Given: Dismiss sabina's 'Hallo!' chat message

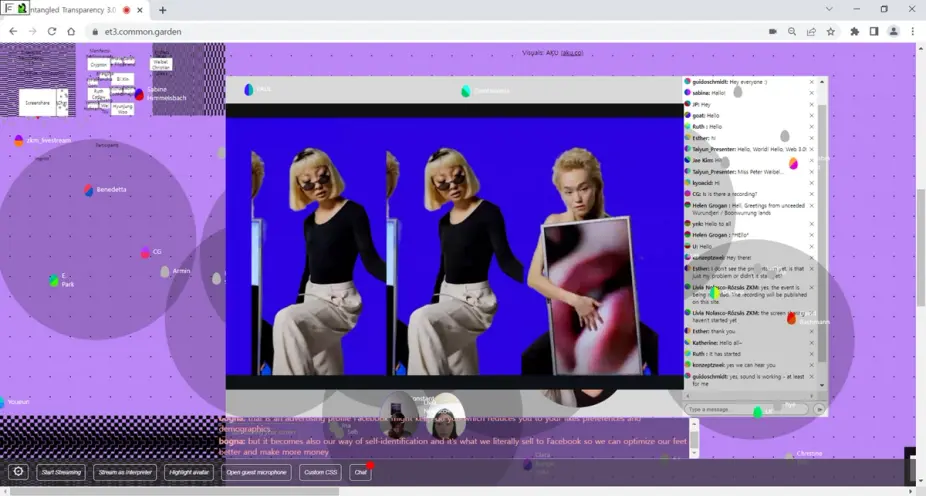Looking at the screenshot, I should pyautogui.click(x=811, y=93).
